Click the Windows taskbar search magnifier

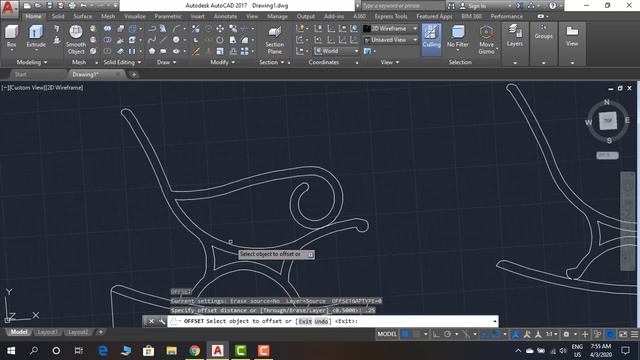[x=34, y=351]
